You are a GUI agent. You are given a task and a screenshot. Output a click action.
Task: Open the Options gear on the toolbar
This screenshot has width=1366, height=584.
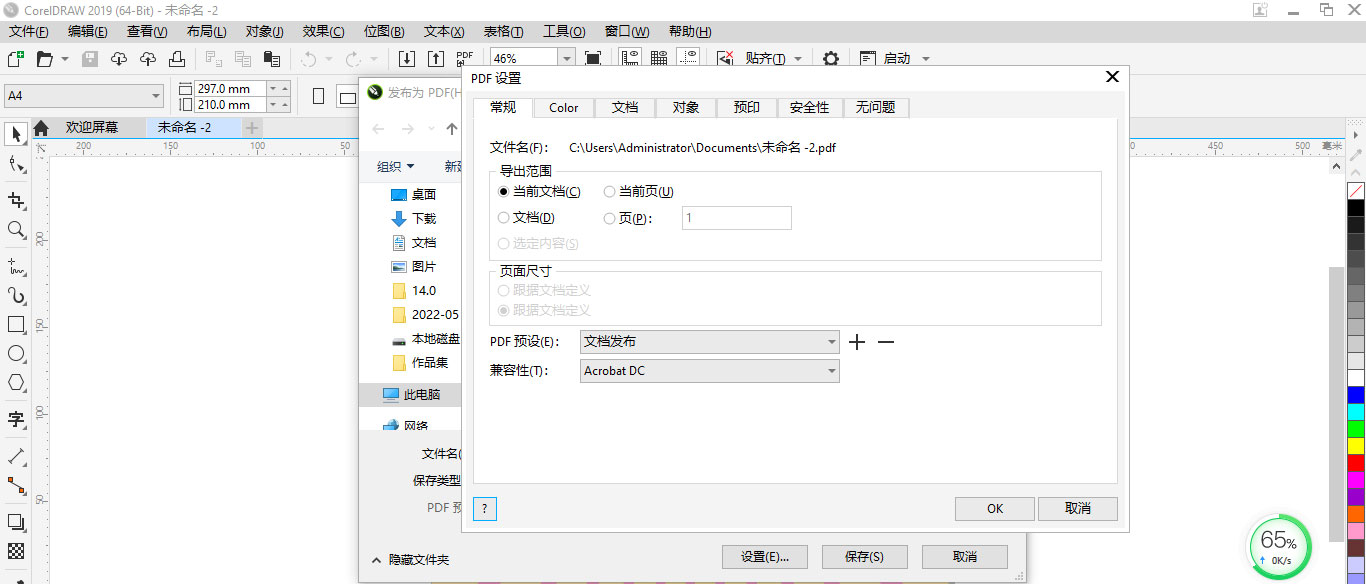point(830,58)
